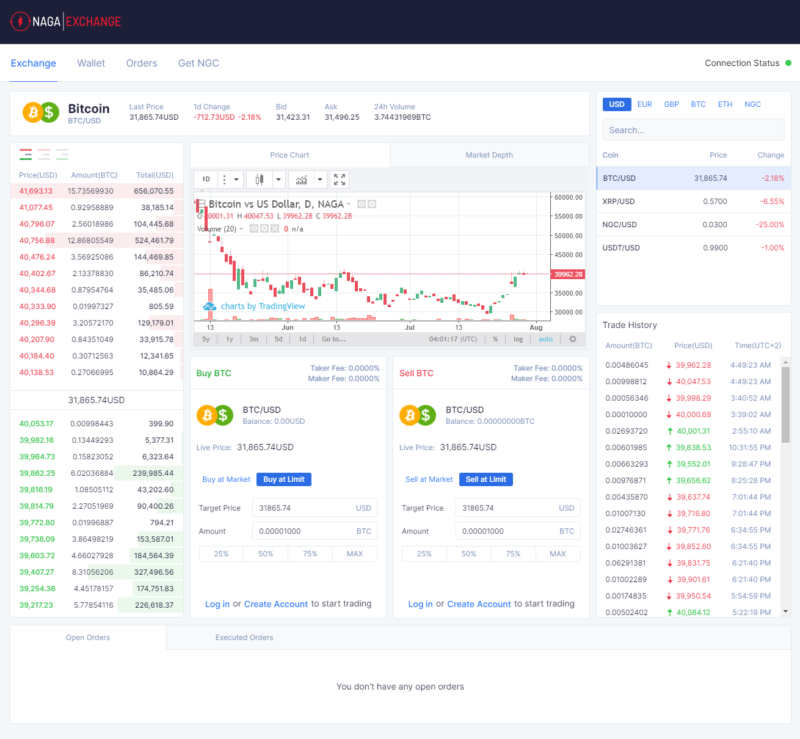The width and height of the screenshot is (800, 739).
Task: Toggle the chart fullscreen mode icon
Action: [339, 180]
